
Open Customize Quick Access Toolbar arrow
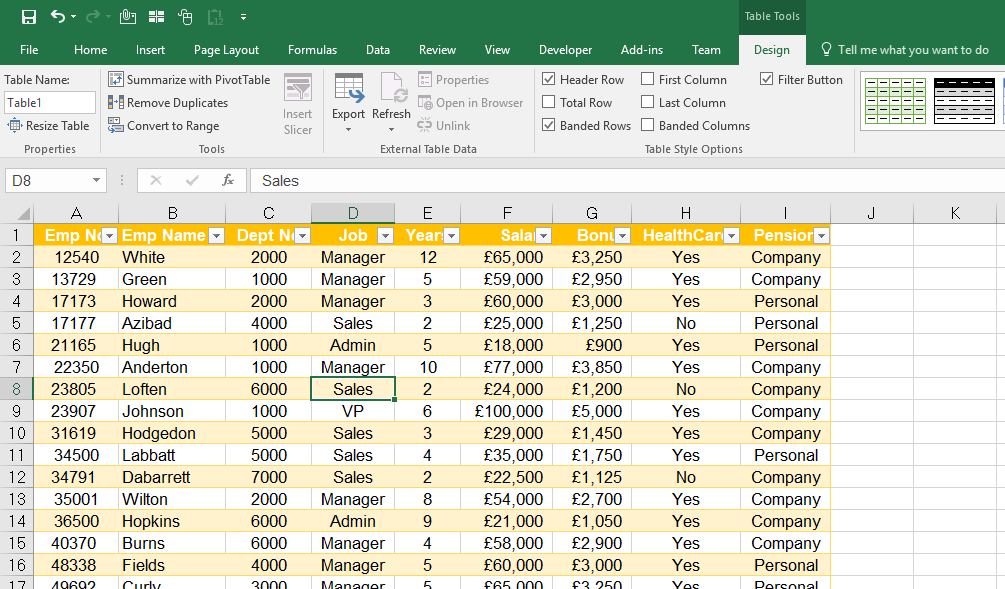click(x=244, y=17)
